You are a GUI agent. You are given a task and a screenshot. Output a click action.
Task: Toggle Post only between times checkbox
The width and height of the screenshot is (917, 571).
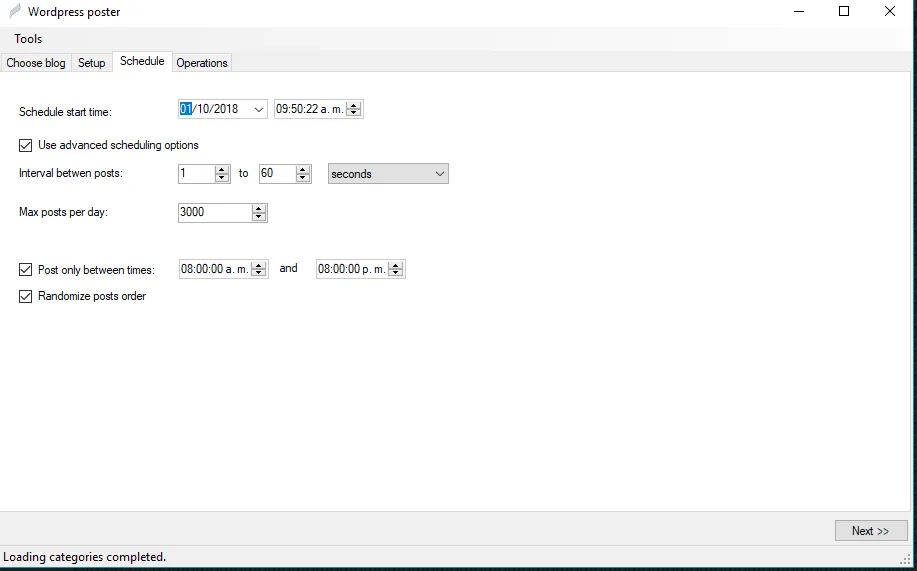[25, 269]
